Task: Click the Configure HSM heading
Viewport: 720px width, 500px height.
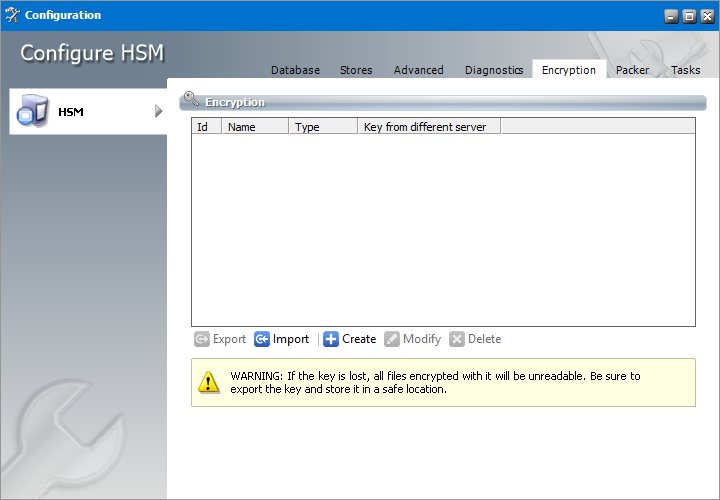Action: tap(92, 53)
